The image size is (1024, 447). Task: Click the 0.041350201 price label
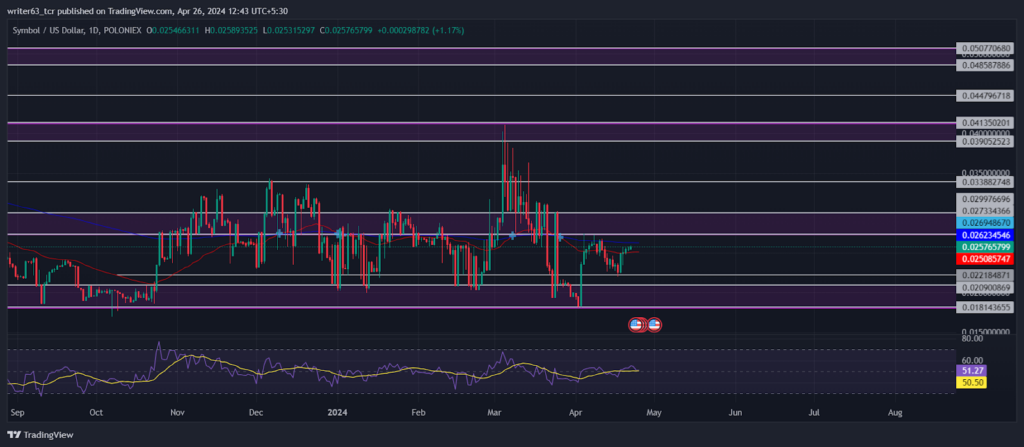click(987, 123)
